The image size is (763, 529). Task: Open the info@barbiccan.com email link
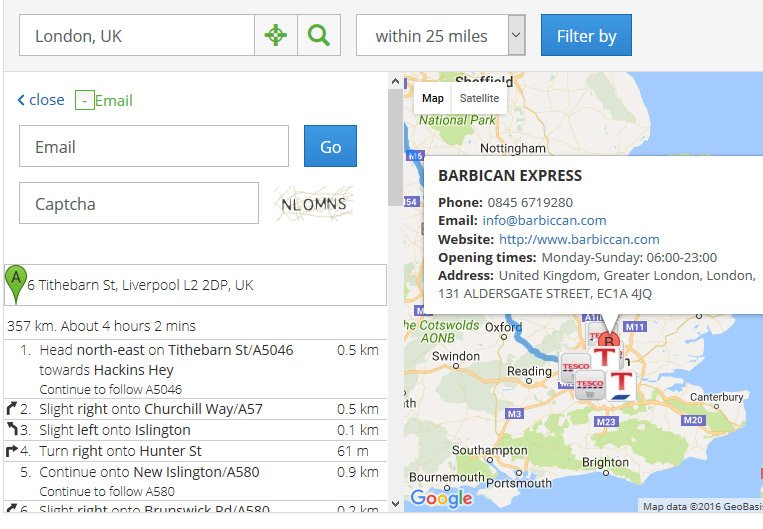click(544, 220)
